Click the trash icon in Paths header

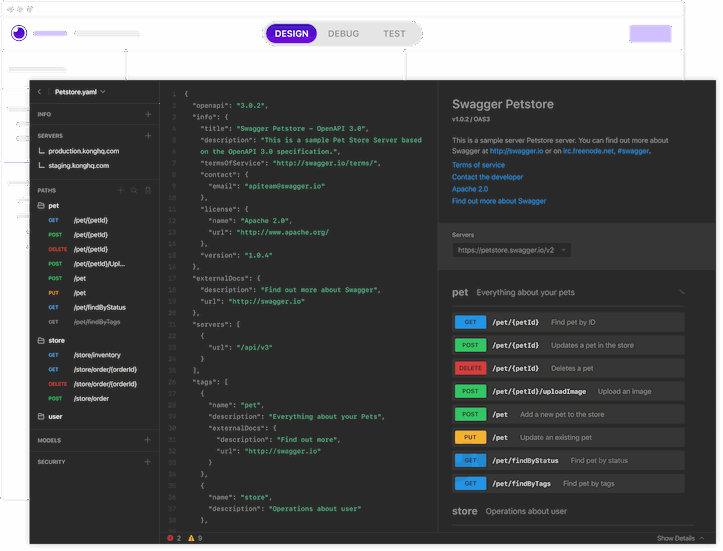148,189
